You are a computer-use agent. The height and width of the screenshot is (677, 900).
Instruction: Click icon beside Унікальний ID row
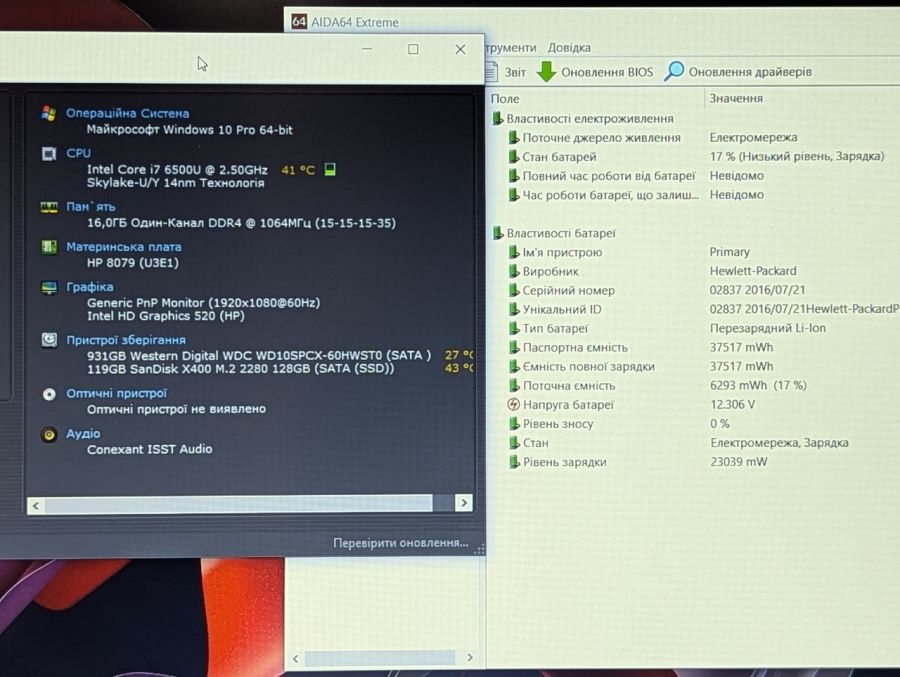coord(514,310)
